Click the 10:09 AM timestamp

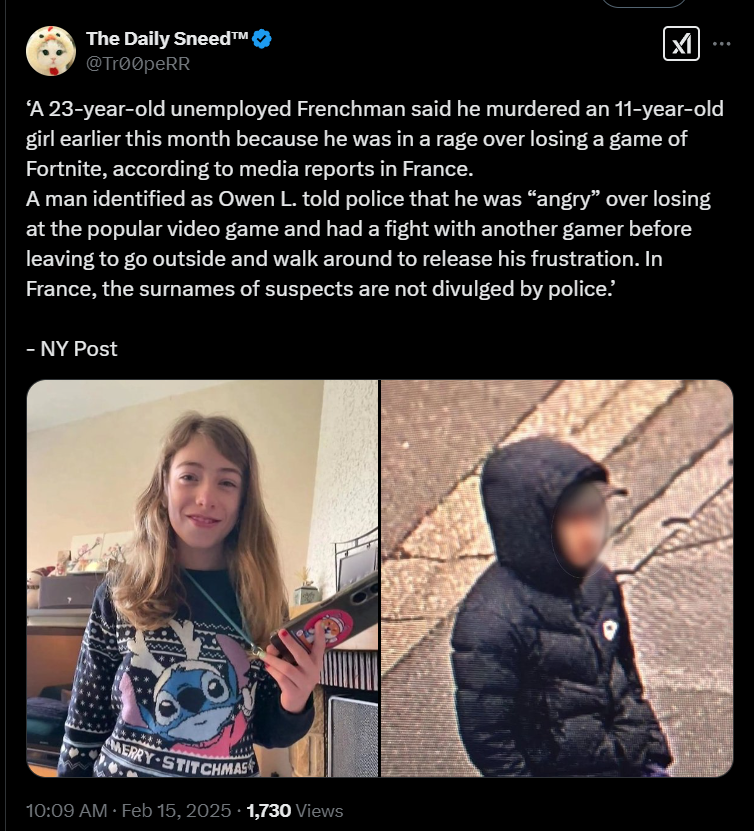pos(67,810)
